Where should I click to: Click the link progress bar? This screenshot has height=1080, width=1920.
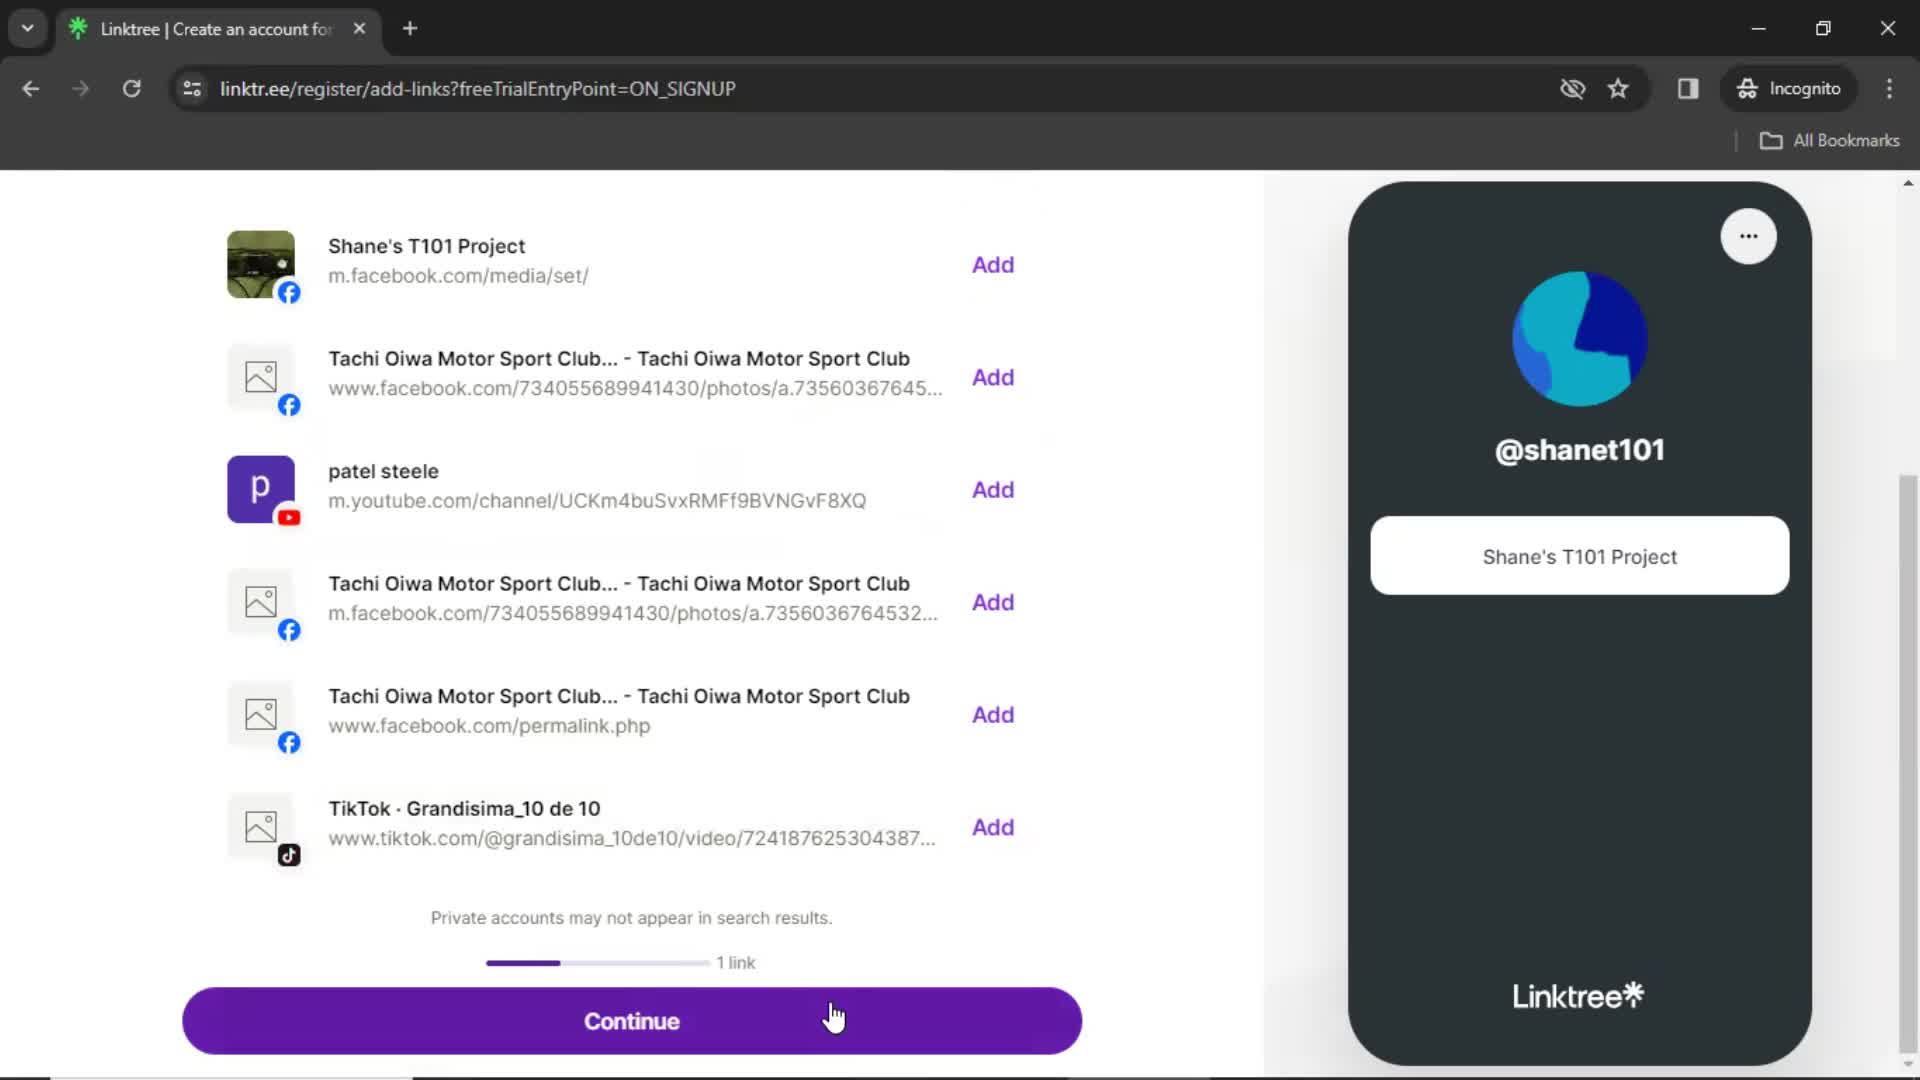click(597, 963)
